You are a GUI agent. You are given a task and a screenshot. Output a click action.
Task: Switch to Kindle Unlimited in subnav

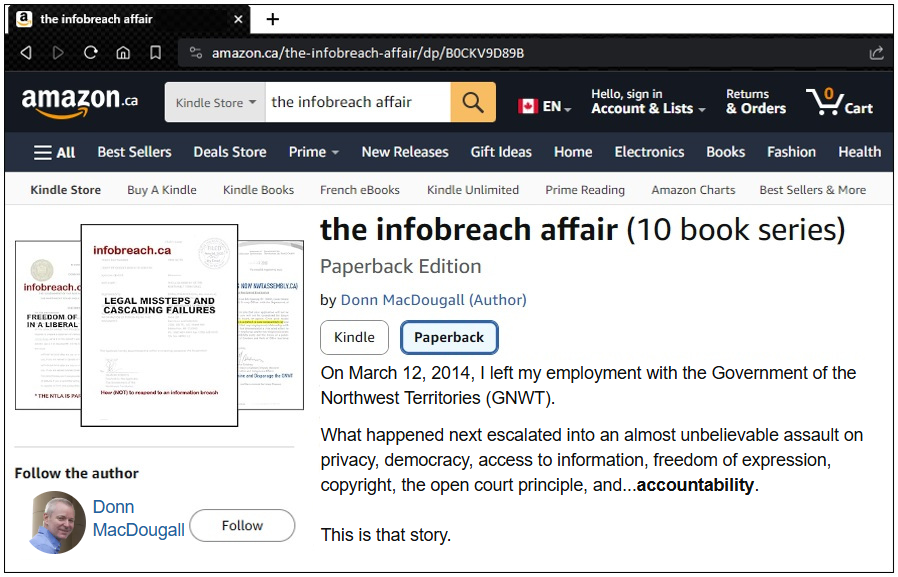(x=472, y=190)
